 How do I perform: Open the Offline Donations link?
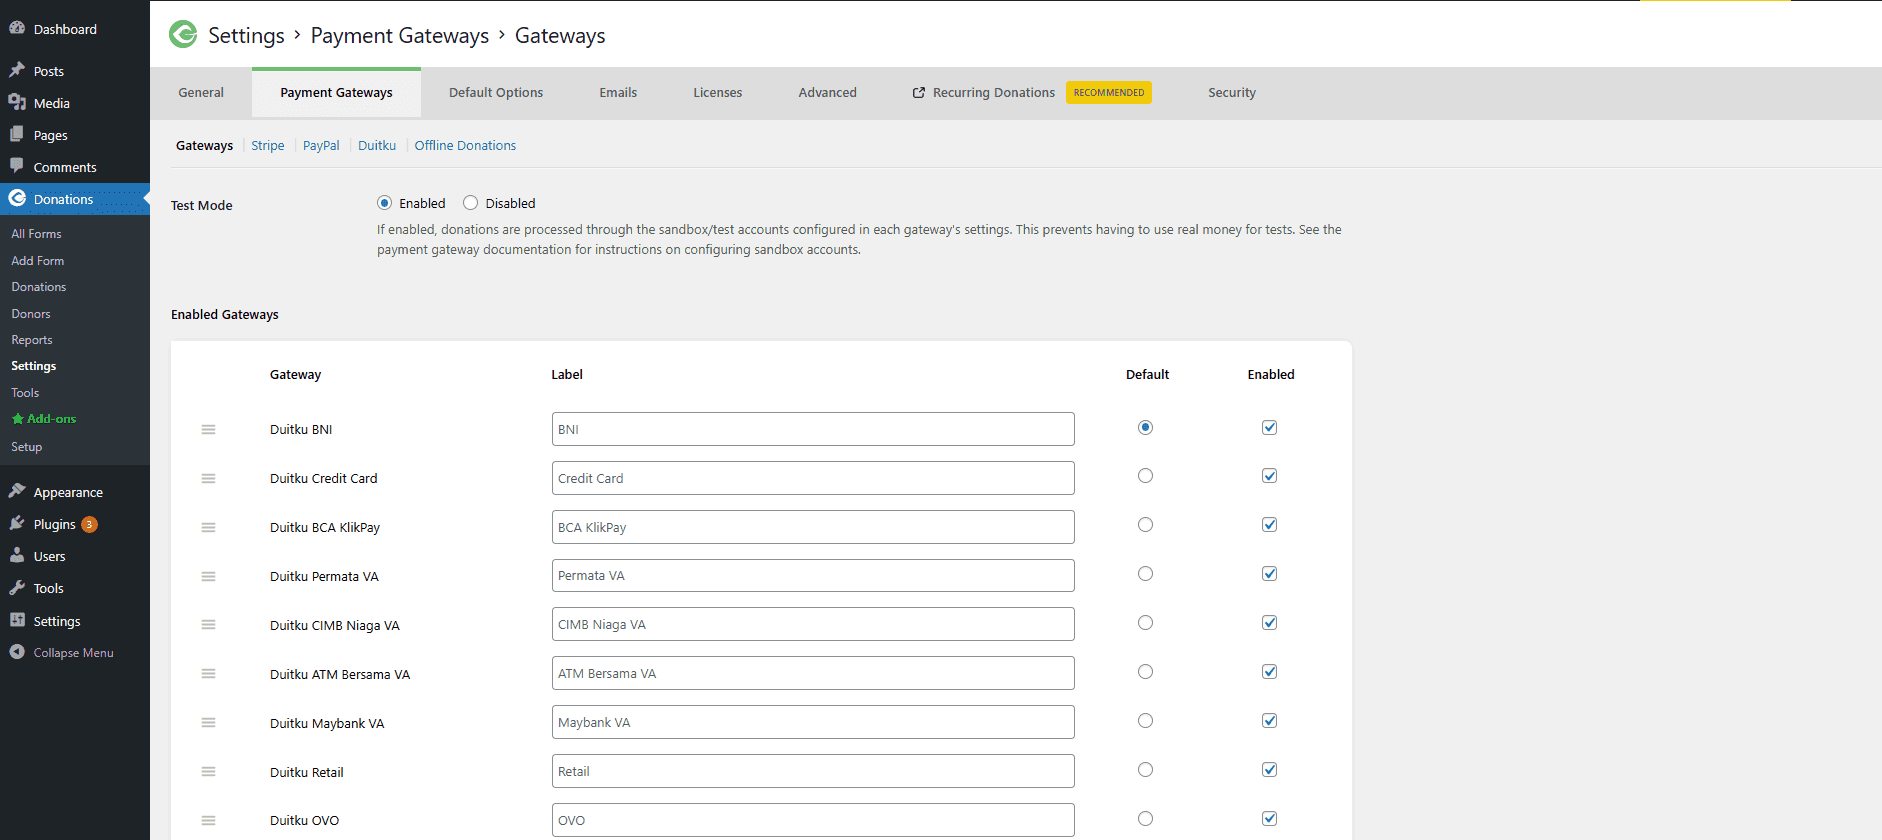click(465, 146)
